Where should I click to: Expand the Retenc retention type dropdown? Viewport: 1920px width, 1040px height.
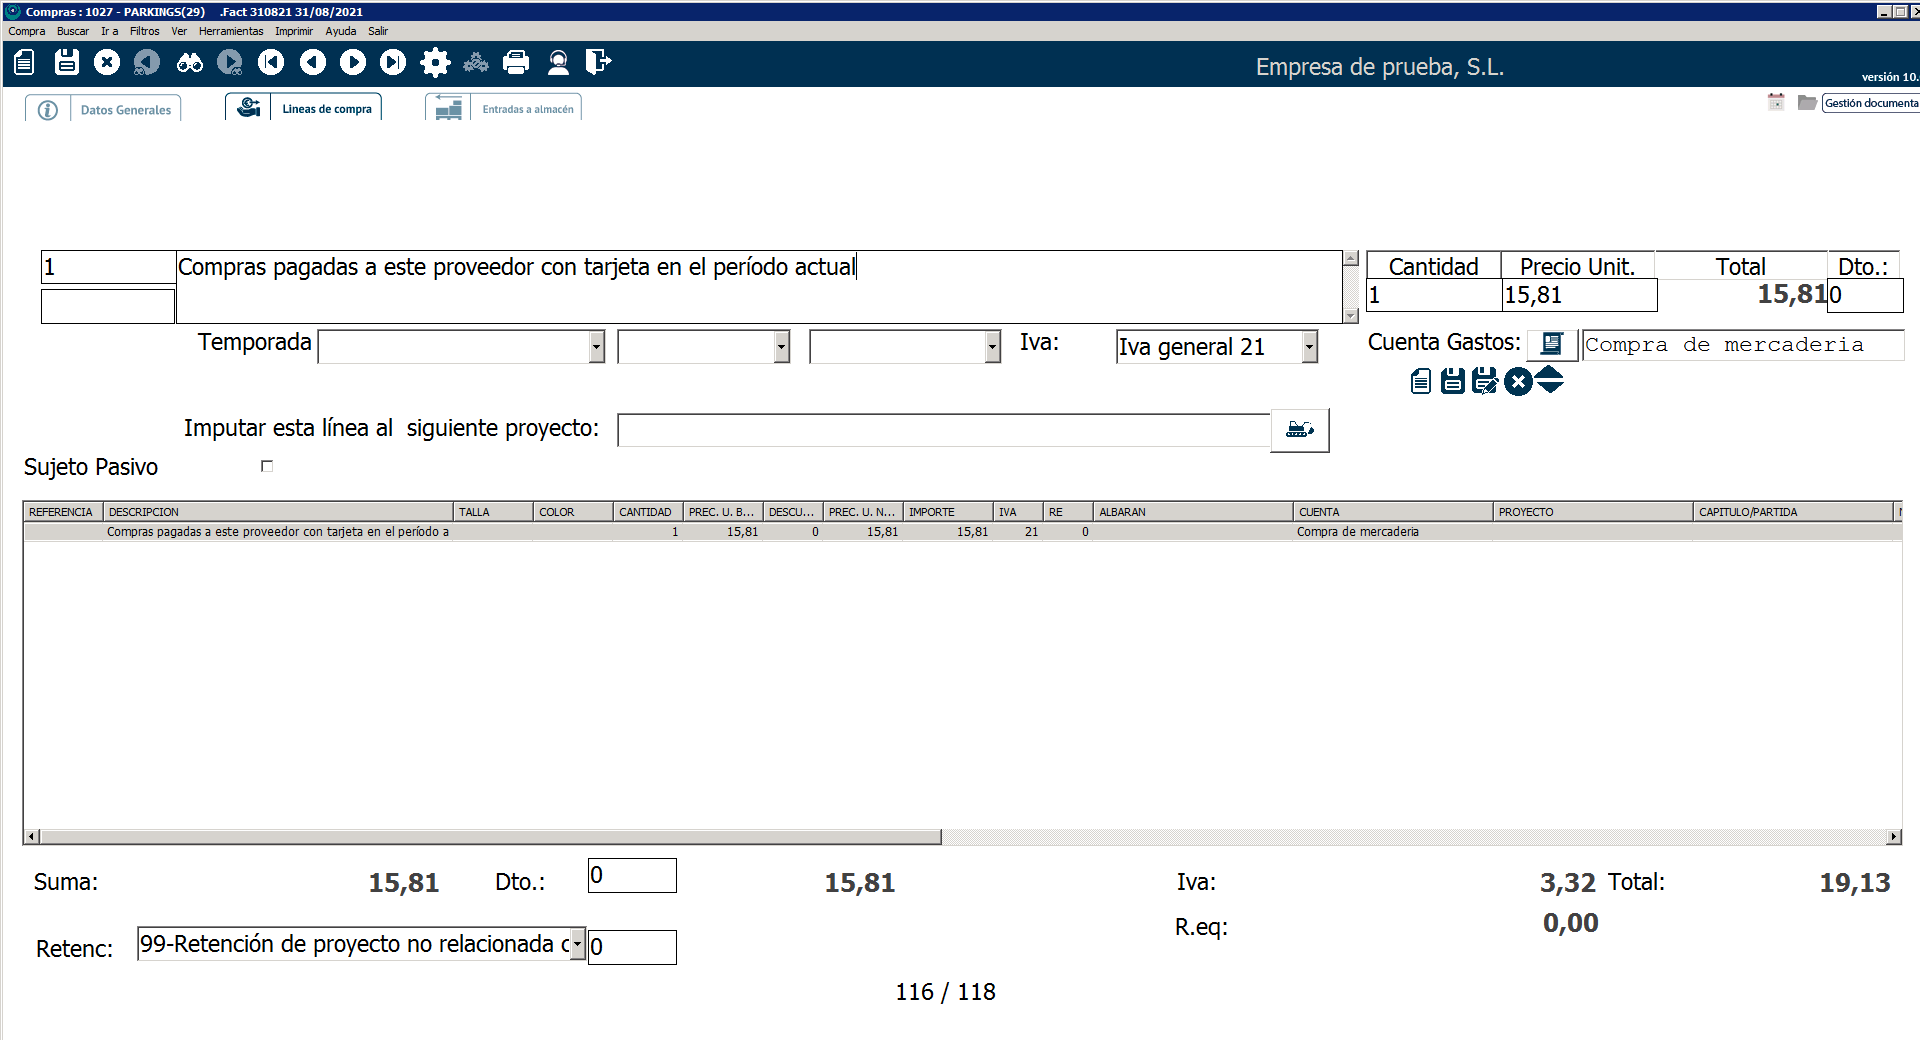pyautogui.click(x=577, y=944)
